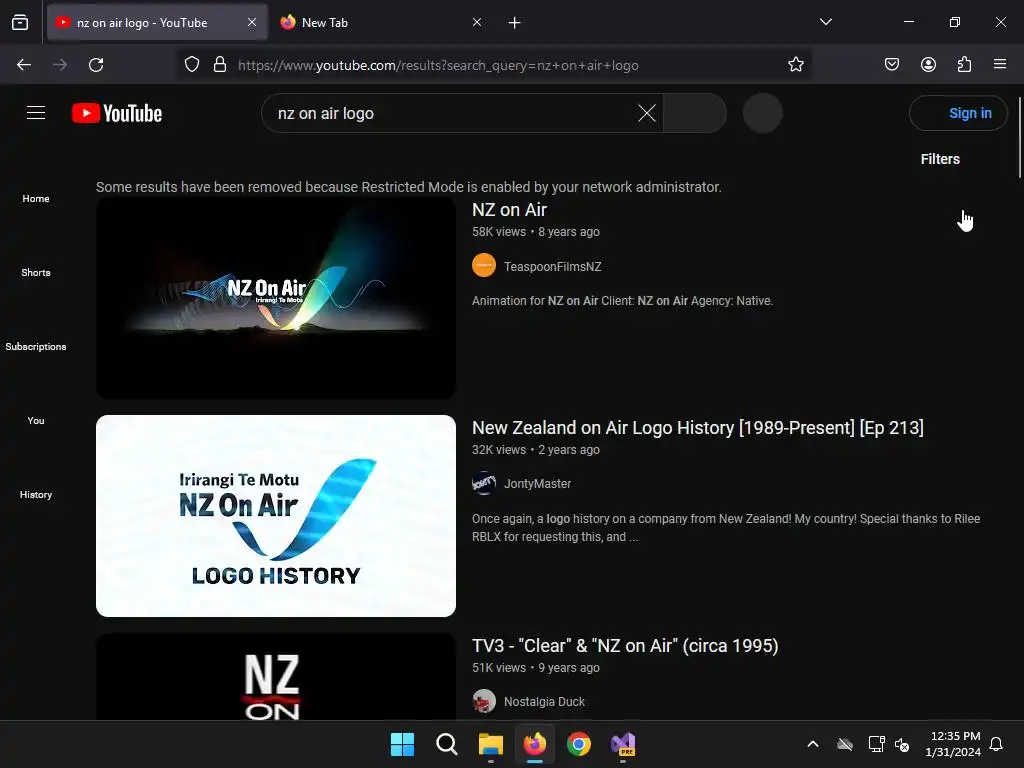The width and height of the screenshot is (1024, 768).
Task: Open taskbar clock 12:35 PM
Action: pyautogui.click(x=953, y=744)
